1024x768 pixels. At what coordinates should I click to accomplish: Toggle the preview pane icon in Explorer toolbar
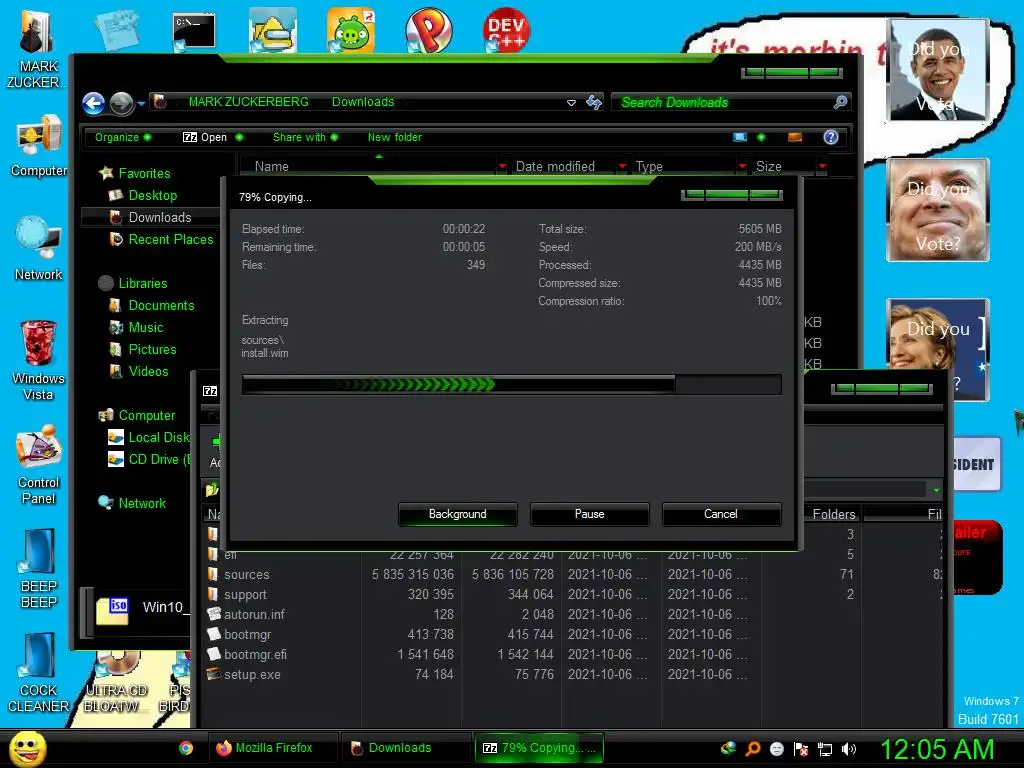[795, 137]
